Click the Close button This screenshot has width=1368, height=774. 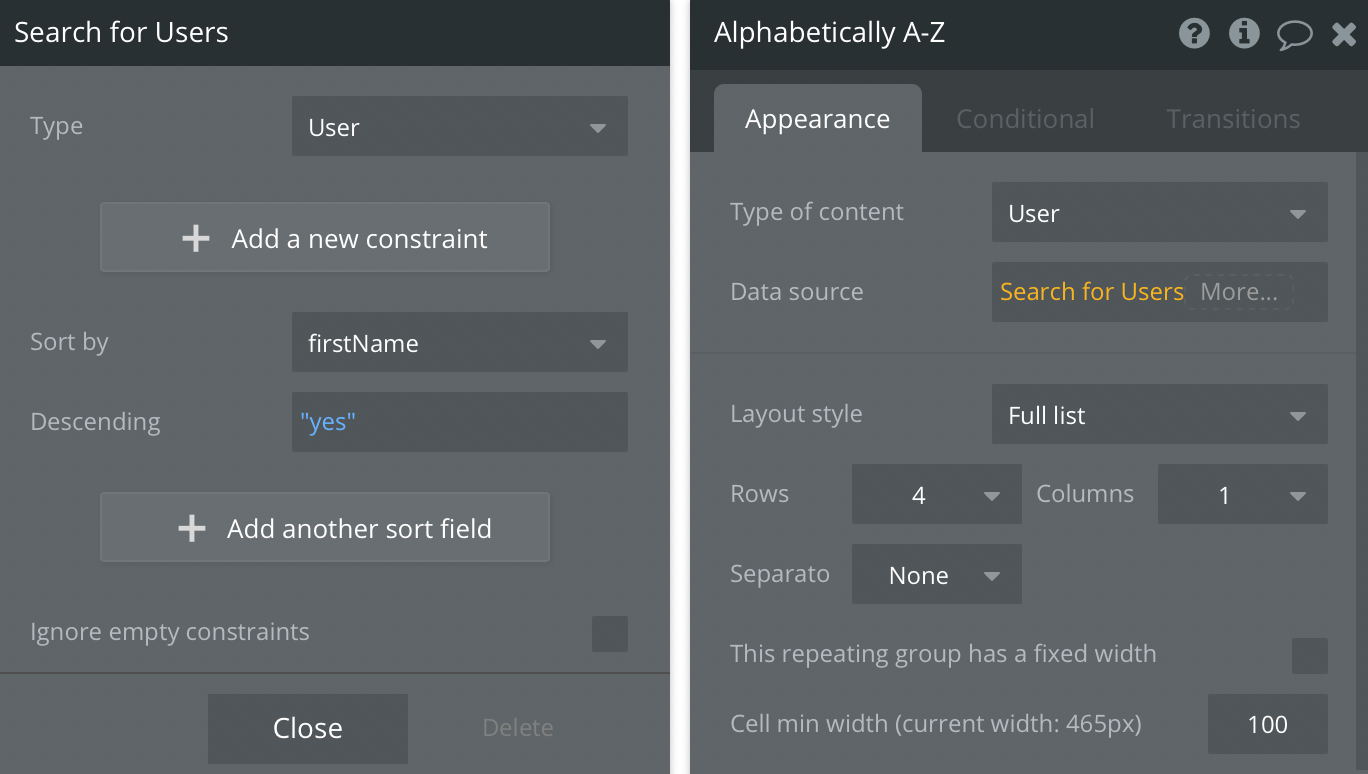coord(308,728)
